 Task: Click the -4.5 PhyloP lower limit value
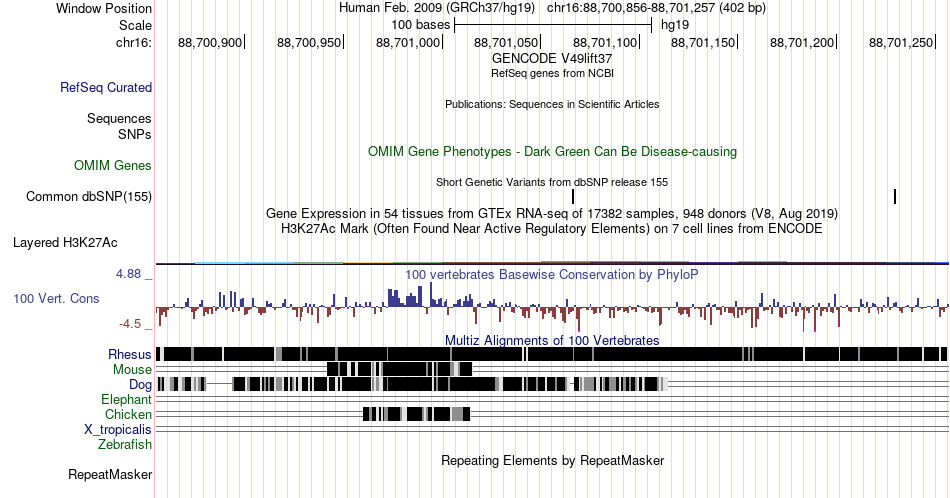pos(130,324)
